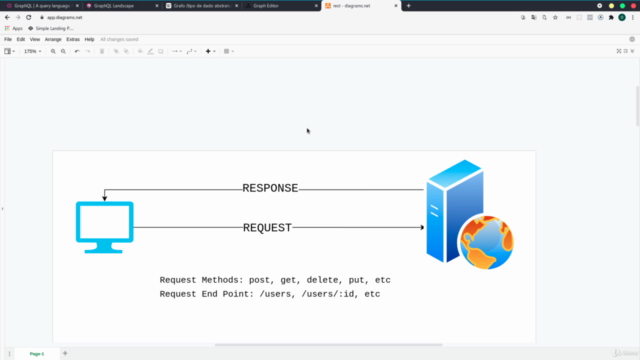Switch to the GraphQL query language tab
Image resolution: width=640 pixels, height=360 pixels.
(42, 6)
